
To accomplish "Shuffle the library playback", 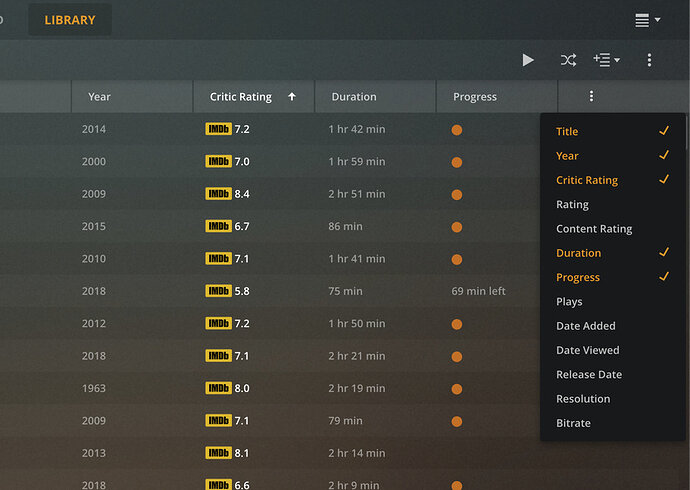I will (x=568, y=60).
